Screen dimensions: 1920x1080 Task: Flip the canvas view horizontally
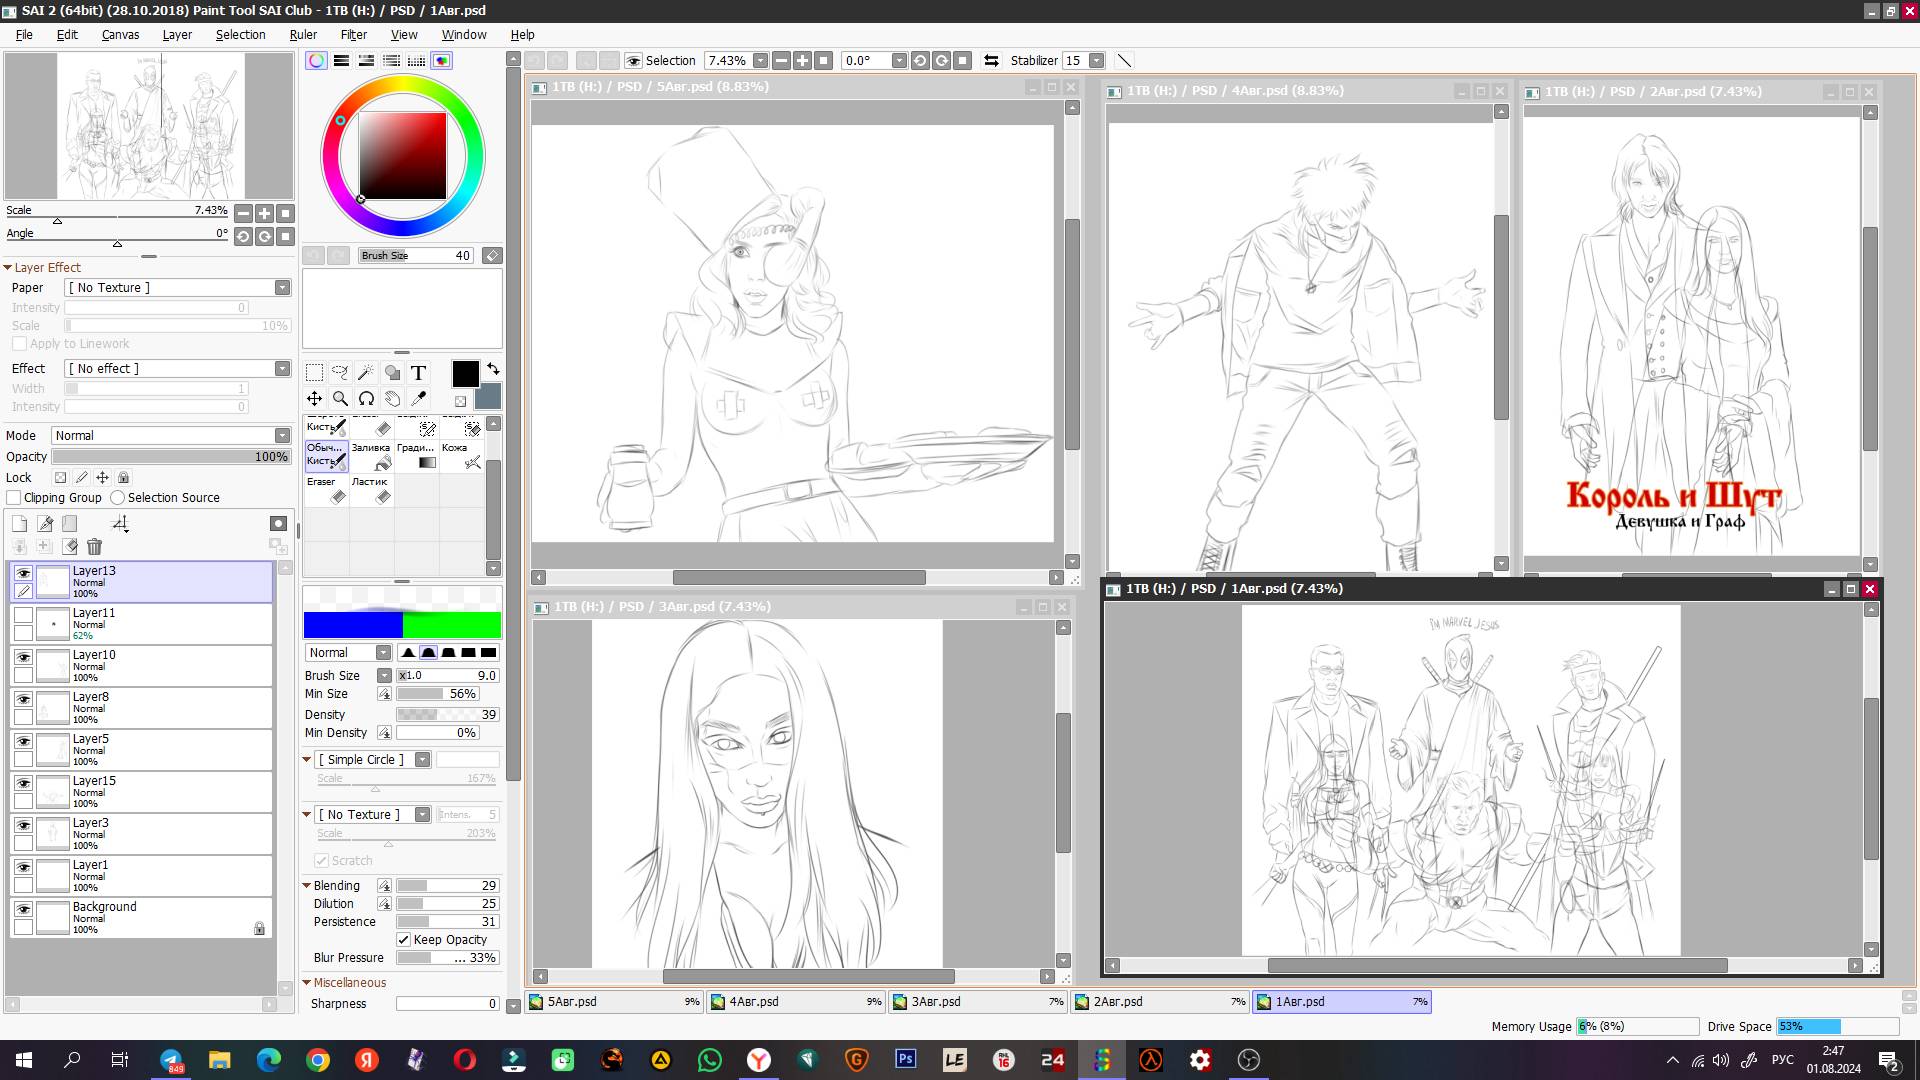pyautogui.click(x=991, y=60)
